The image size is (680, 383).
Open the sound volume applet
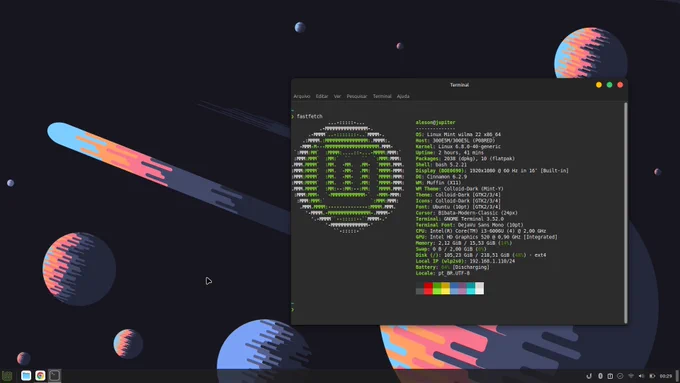(x=641, y=376)
